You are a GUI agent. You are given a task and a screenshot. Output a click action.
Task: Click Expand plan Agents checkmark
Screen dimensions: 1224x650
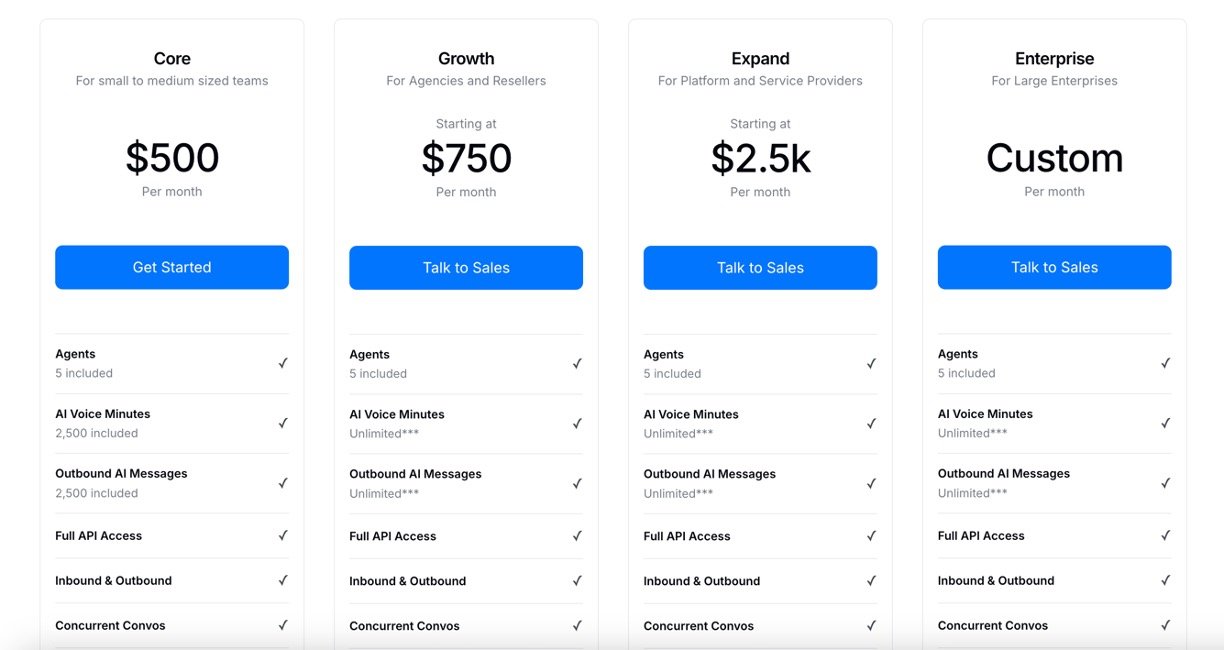tap(871, 363)
